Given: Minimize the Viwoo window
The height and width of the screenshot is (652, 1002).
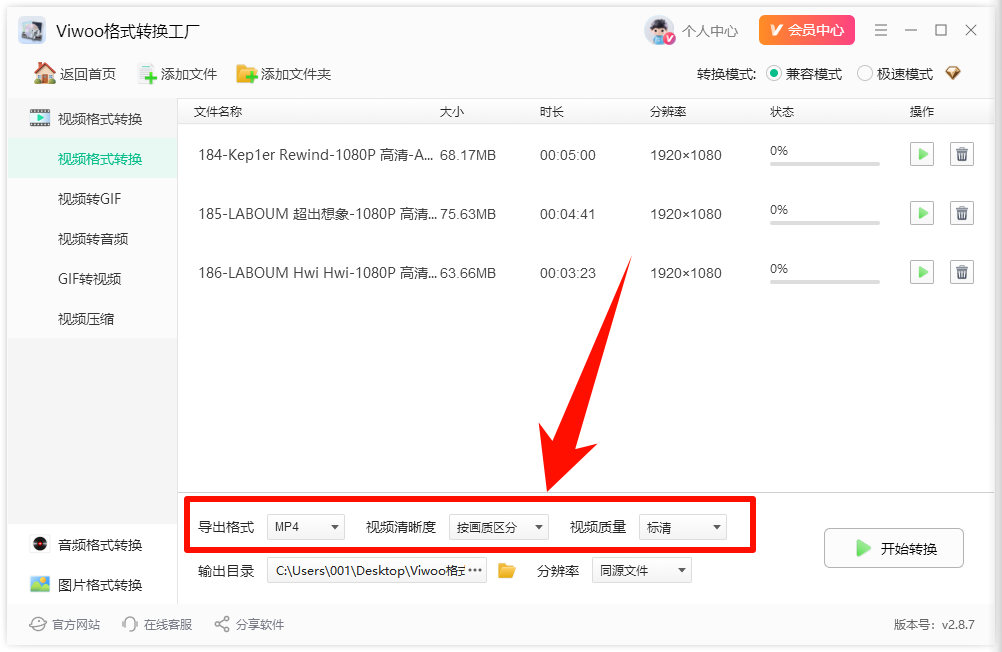Looking at the screenshot, I should [x=911, y=30].
